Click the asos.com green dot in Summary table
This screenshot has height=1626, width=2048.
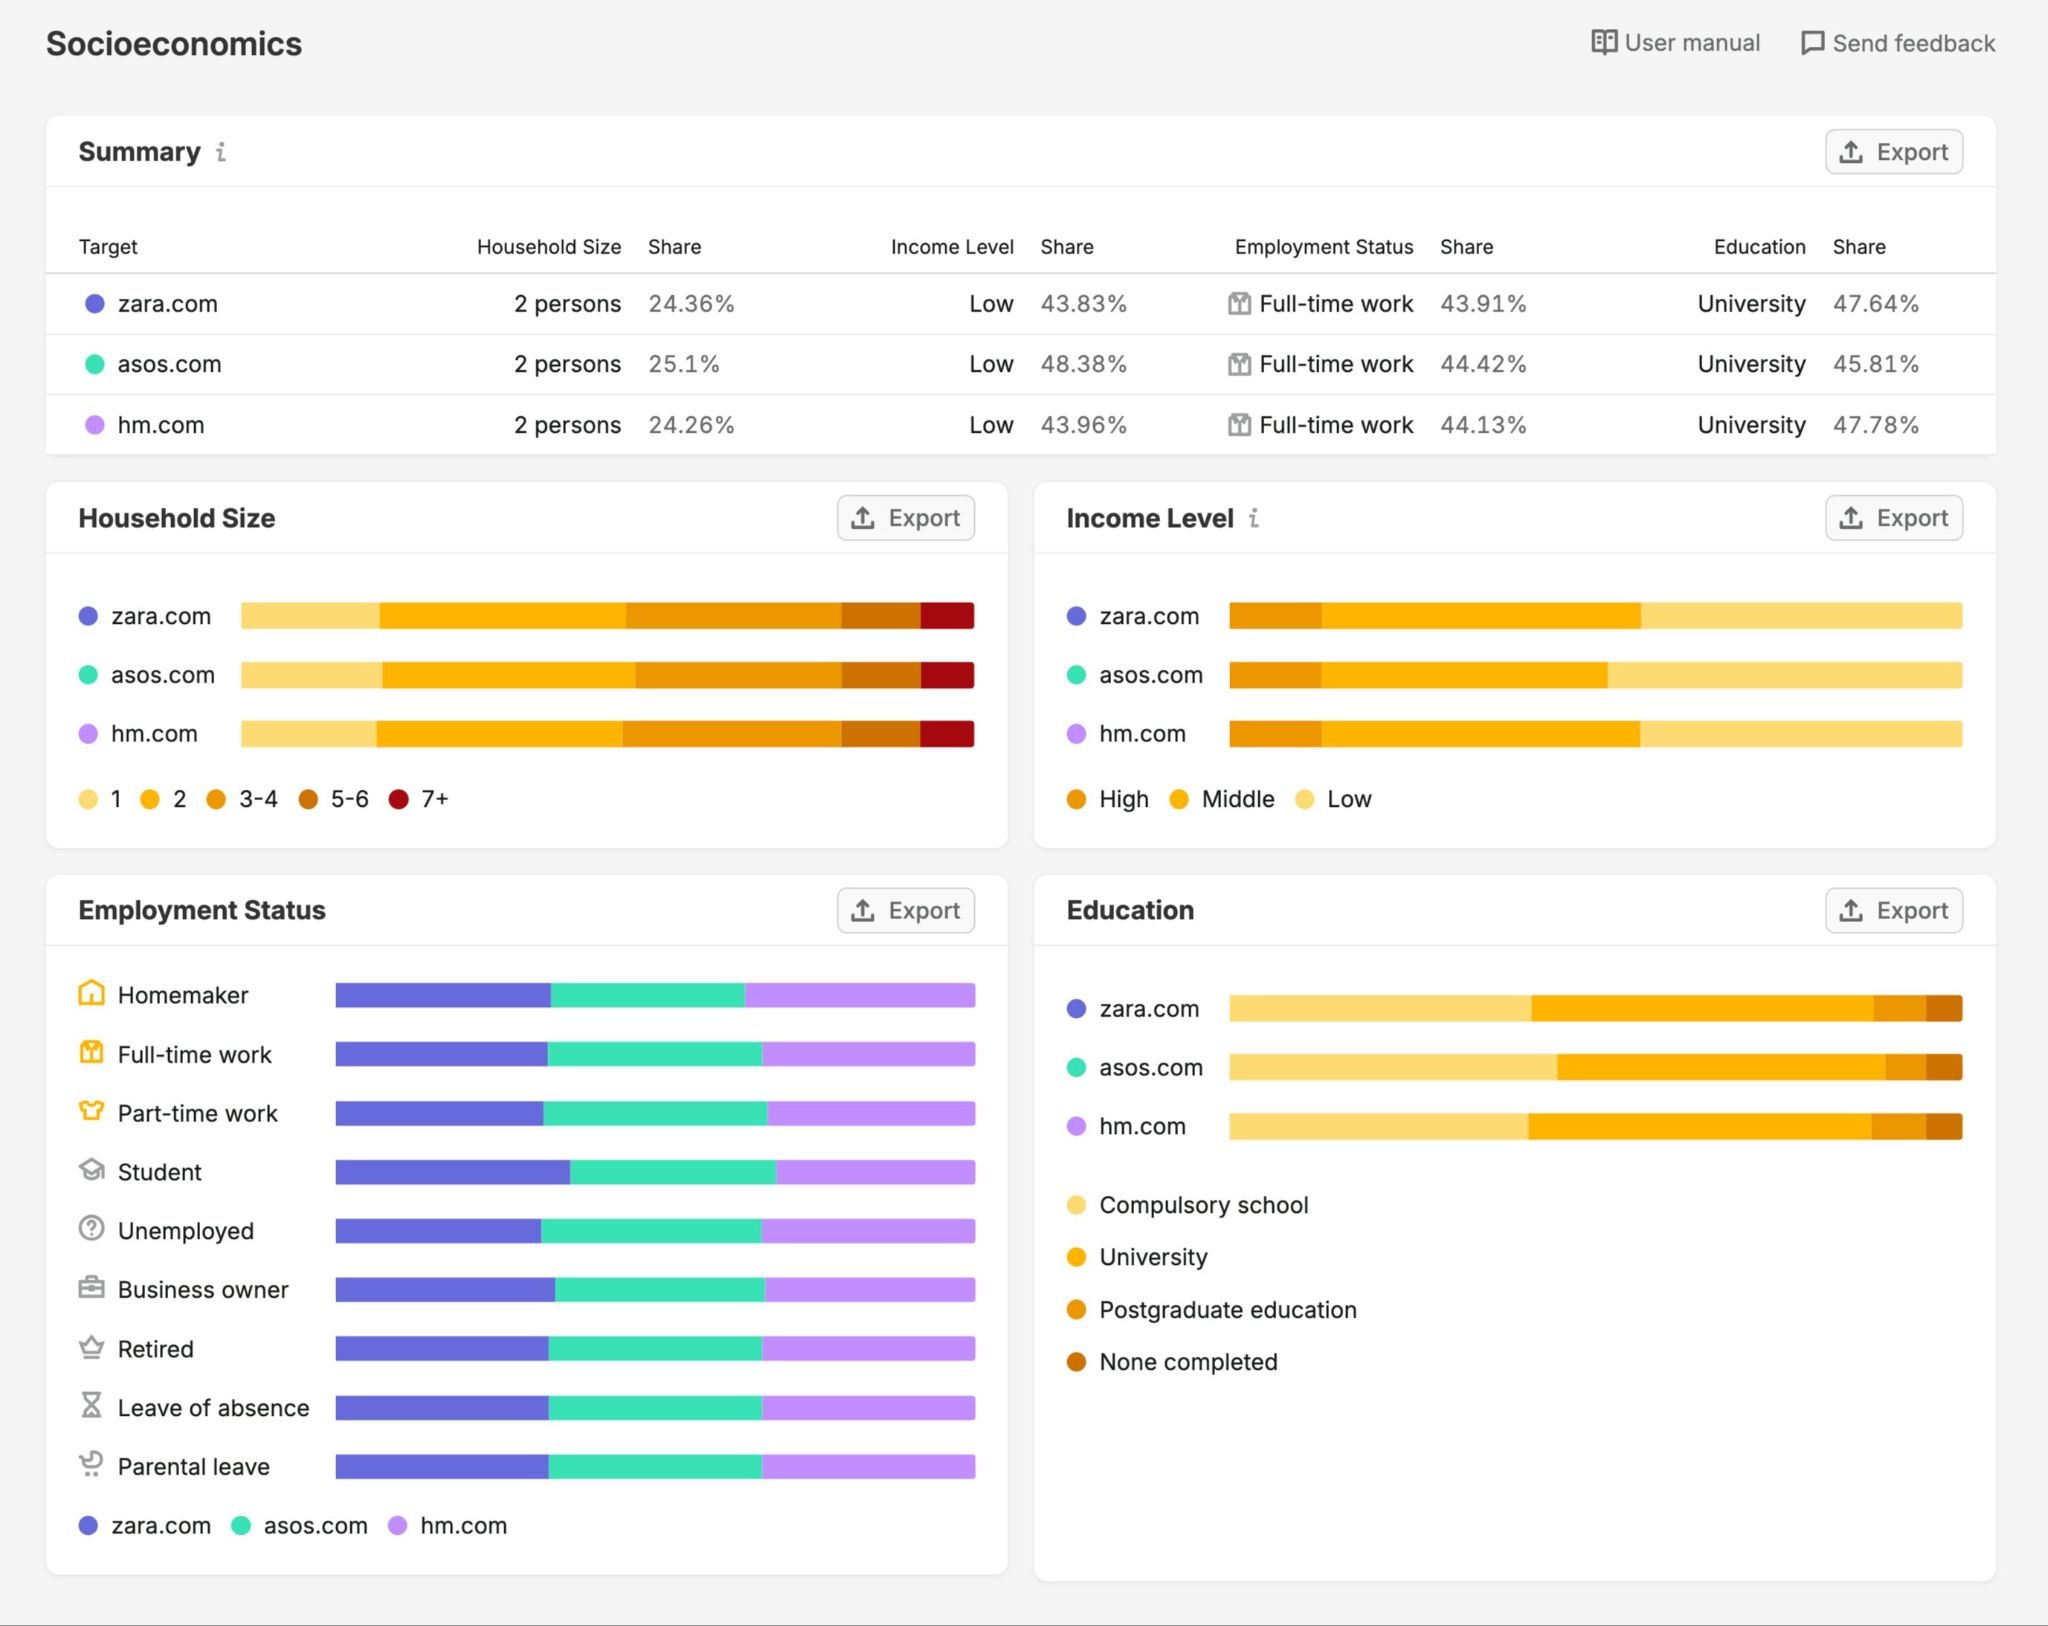click(x=95, y=364)
